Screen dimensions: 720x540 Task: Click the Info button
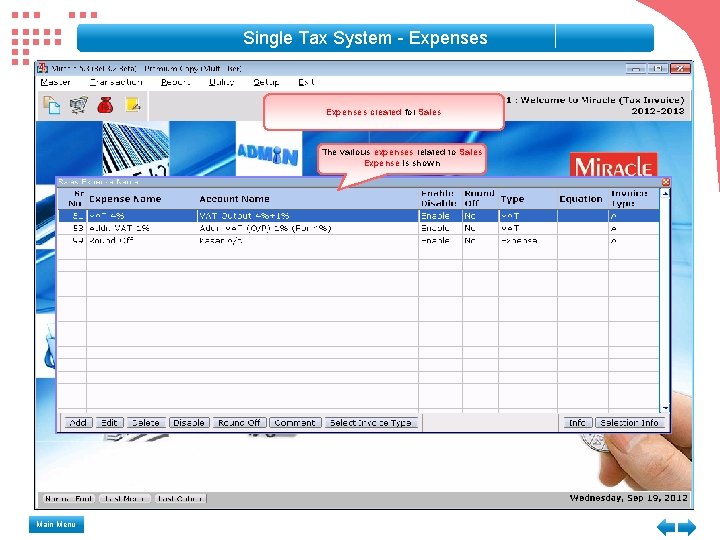[x=577, y=422]
